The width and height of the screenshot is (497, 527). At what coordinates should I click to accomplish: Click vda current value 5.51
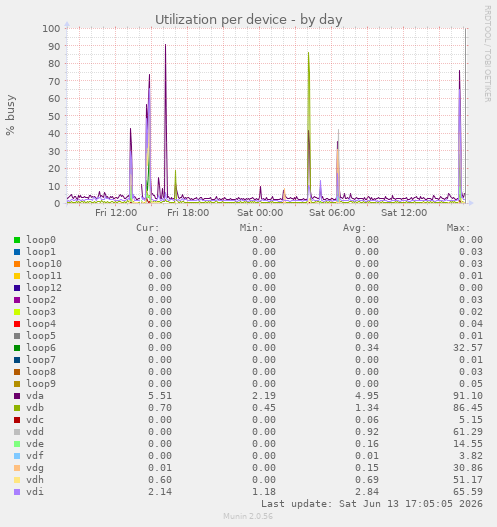[160, 396]
